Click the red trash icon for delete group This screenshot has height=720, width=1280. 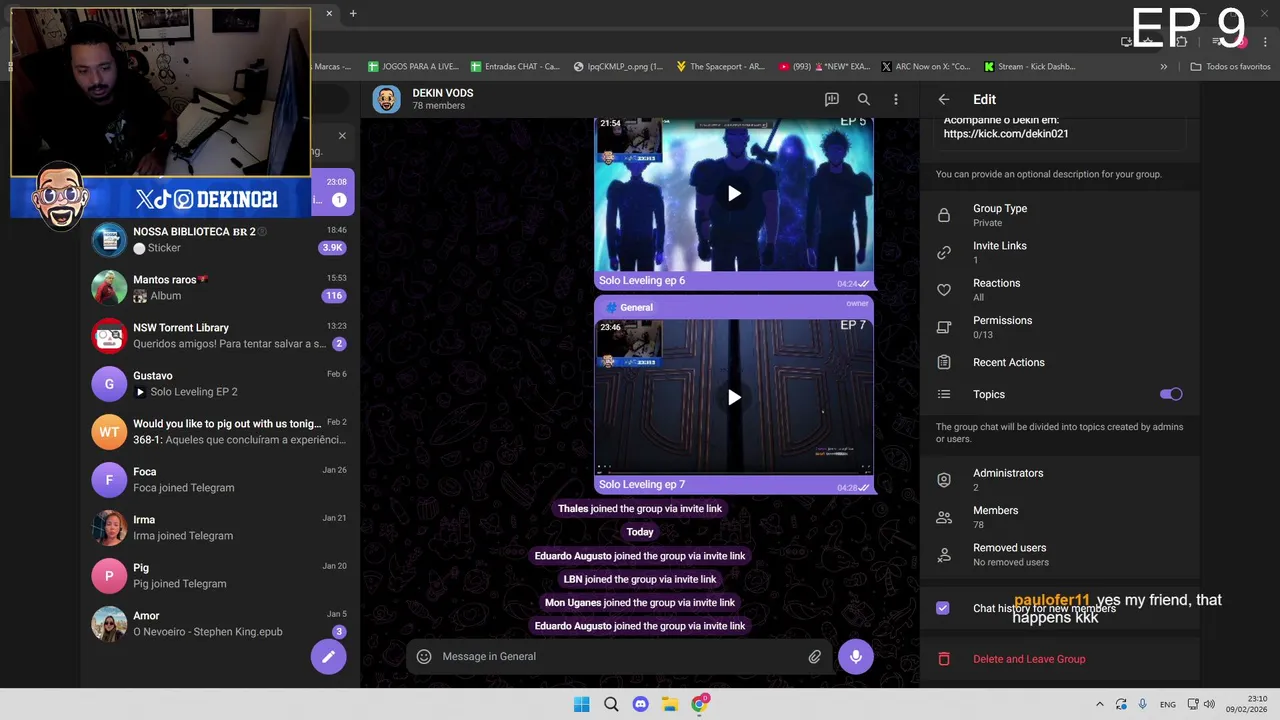(x=943, y=659)
